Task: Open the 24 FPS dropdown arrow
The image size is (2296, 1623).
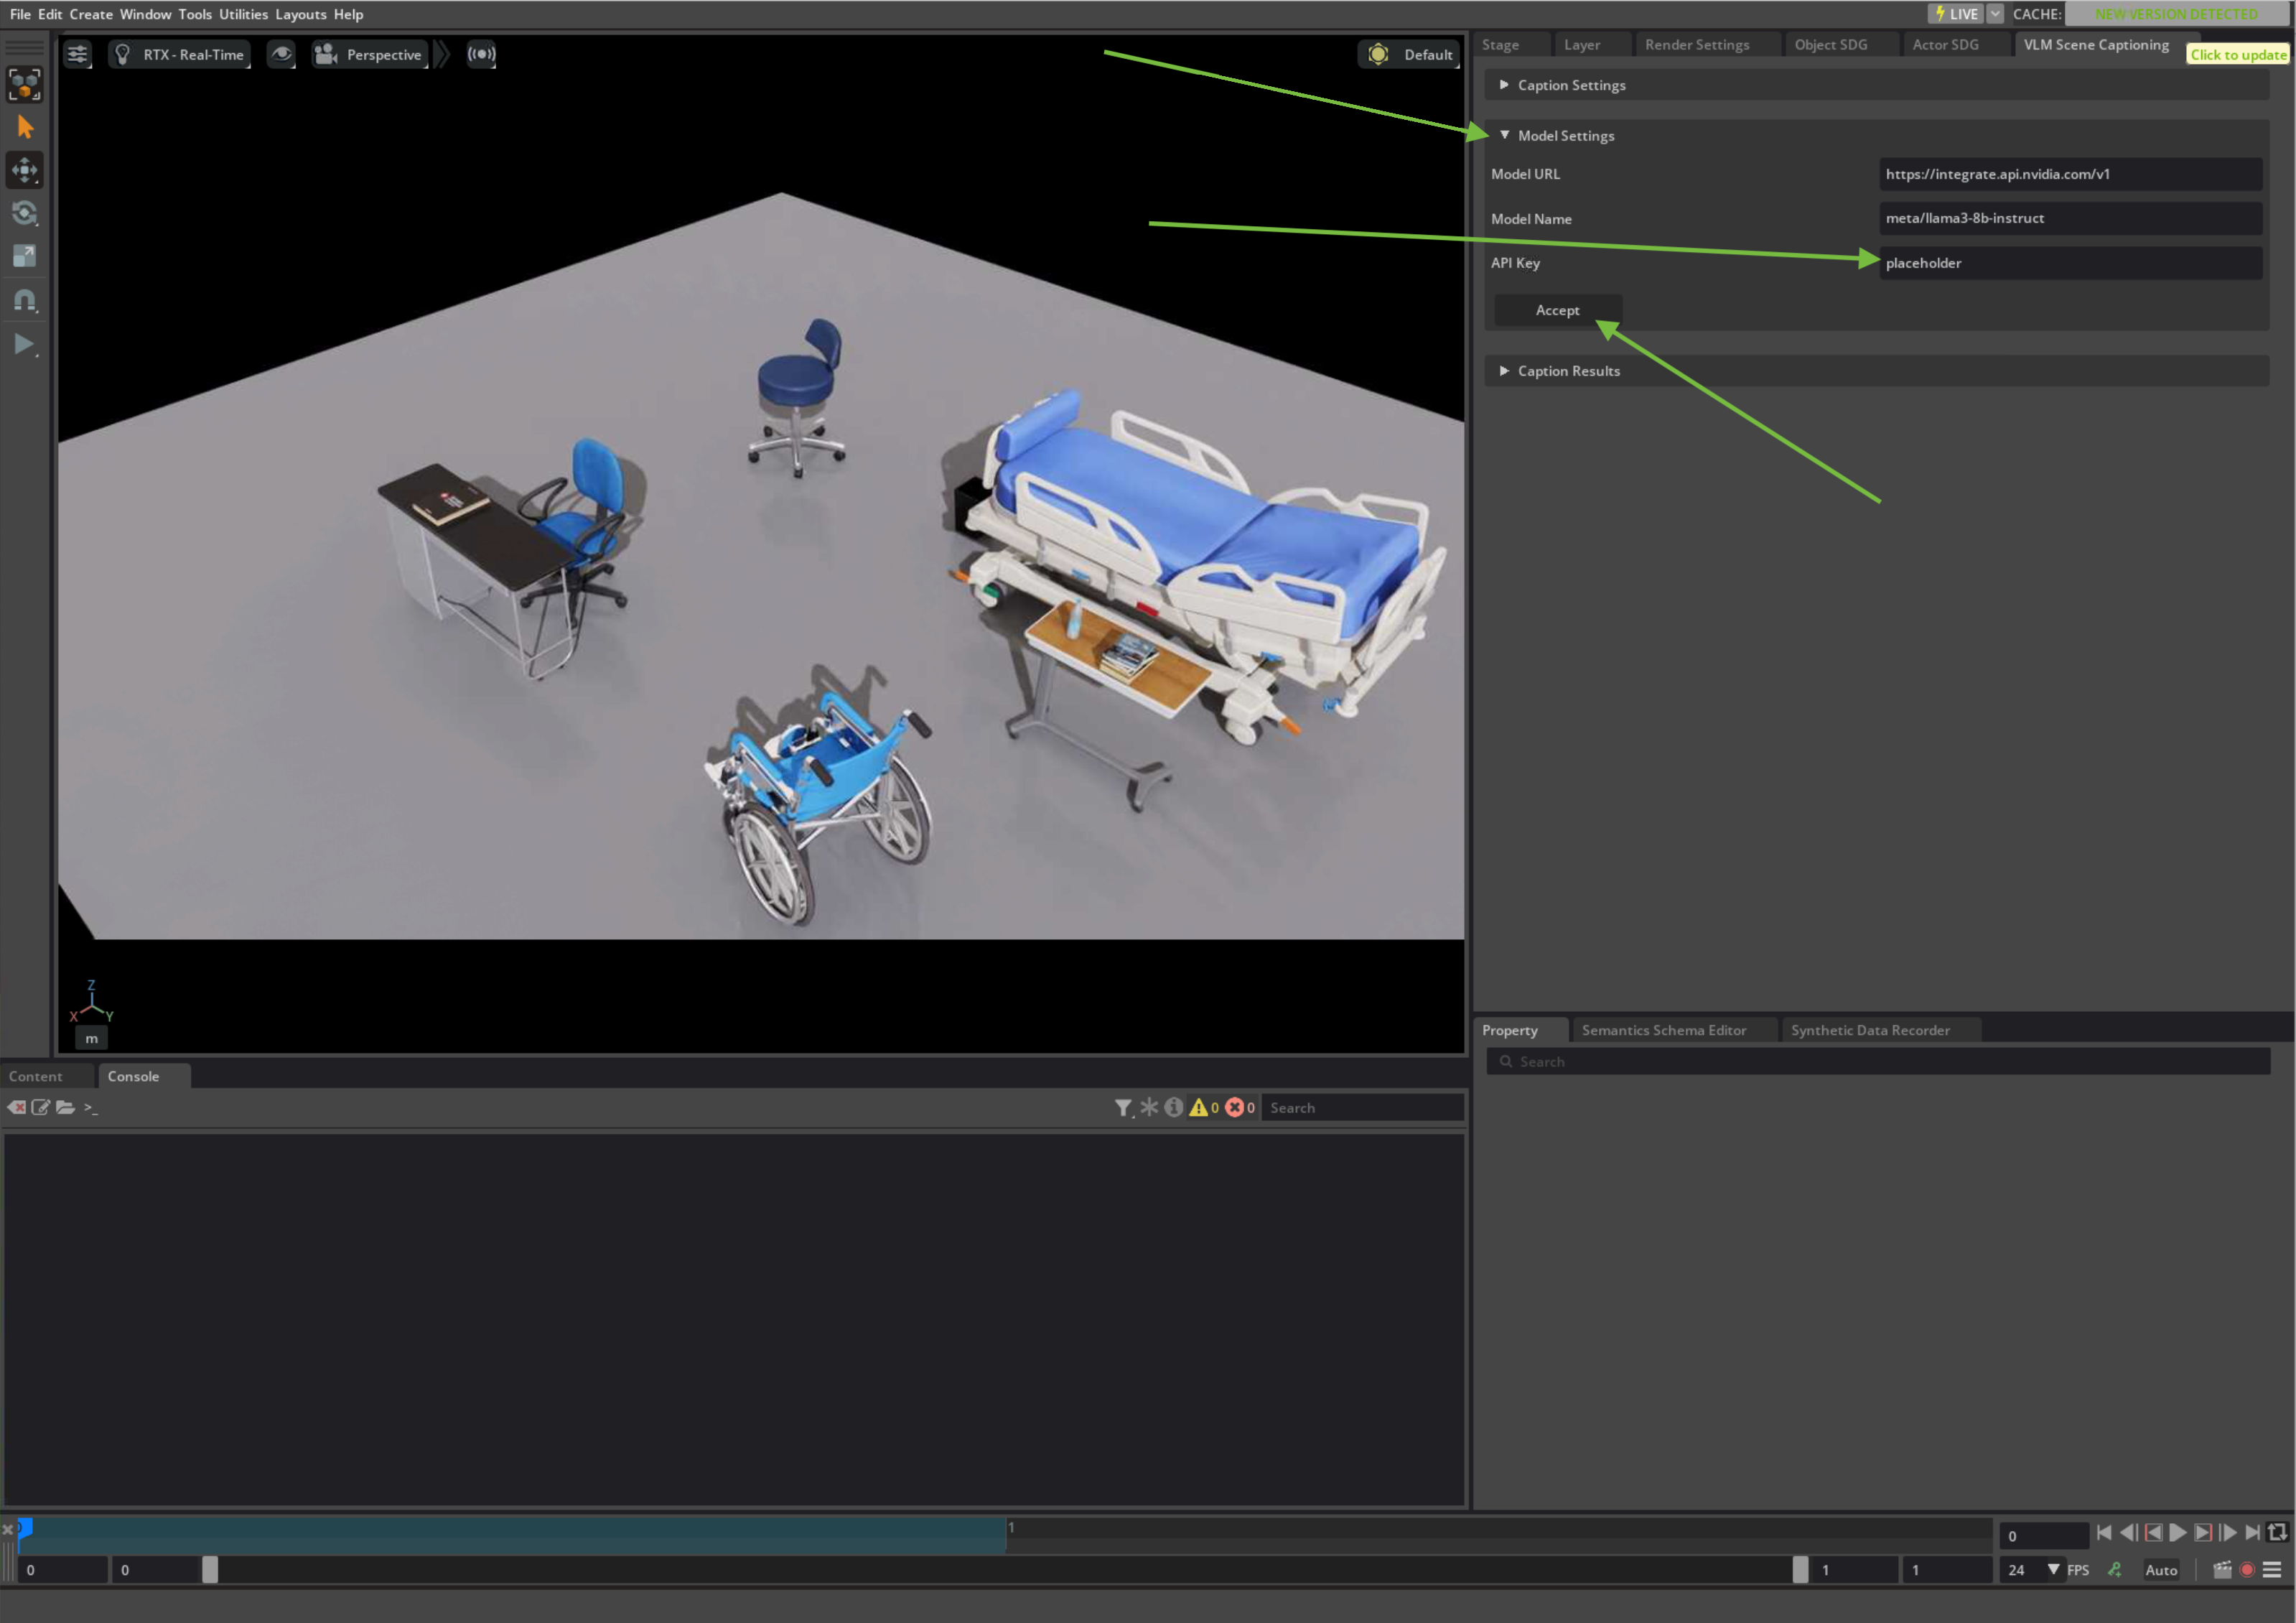Action: click(2053, 1569)
